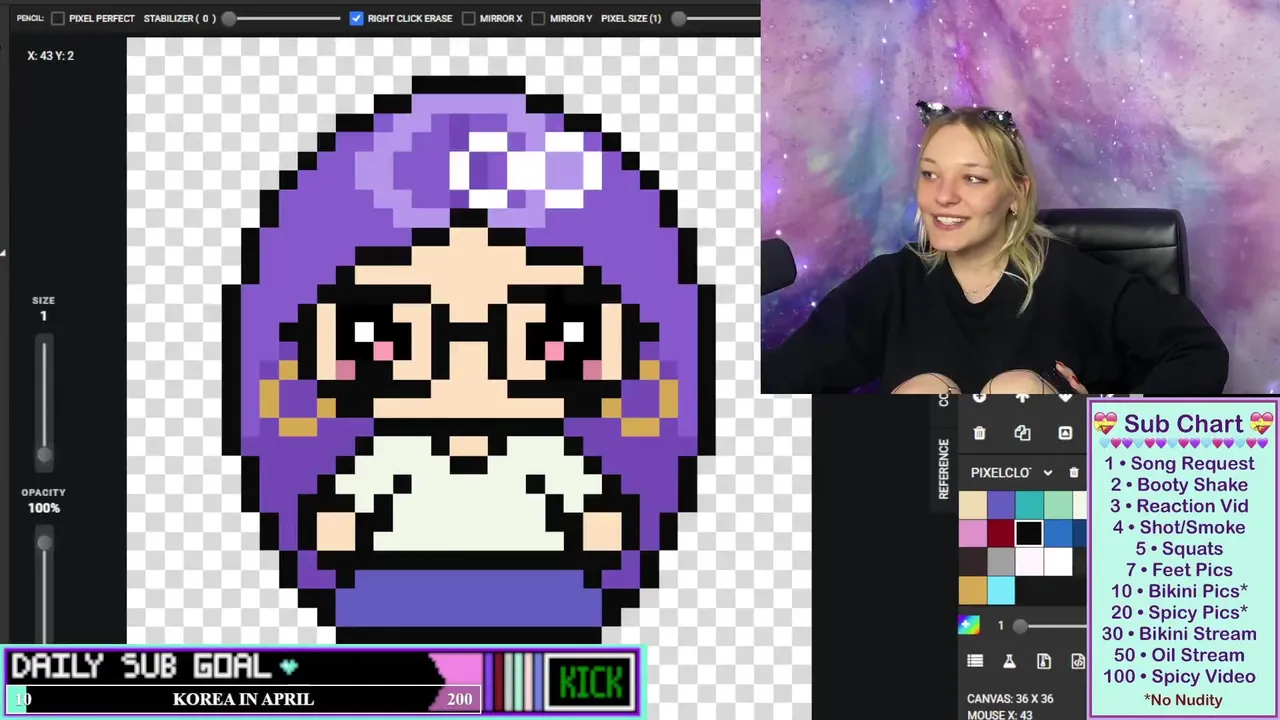Select the teal color swatch
Image resolution: width=1280 pixels, height=720 pixels.
point(1029,505)
